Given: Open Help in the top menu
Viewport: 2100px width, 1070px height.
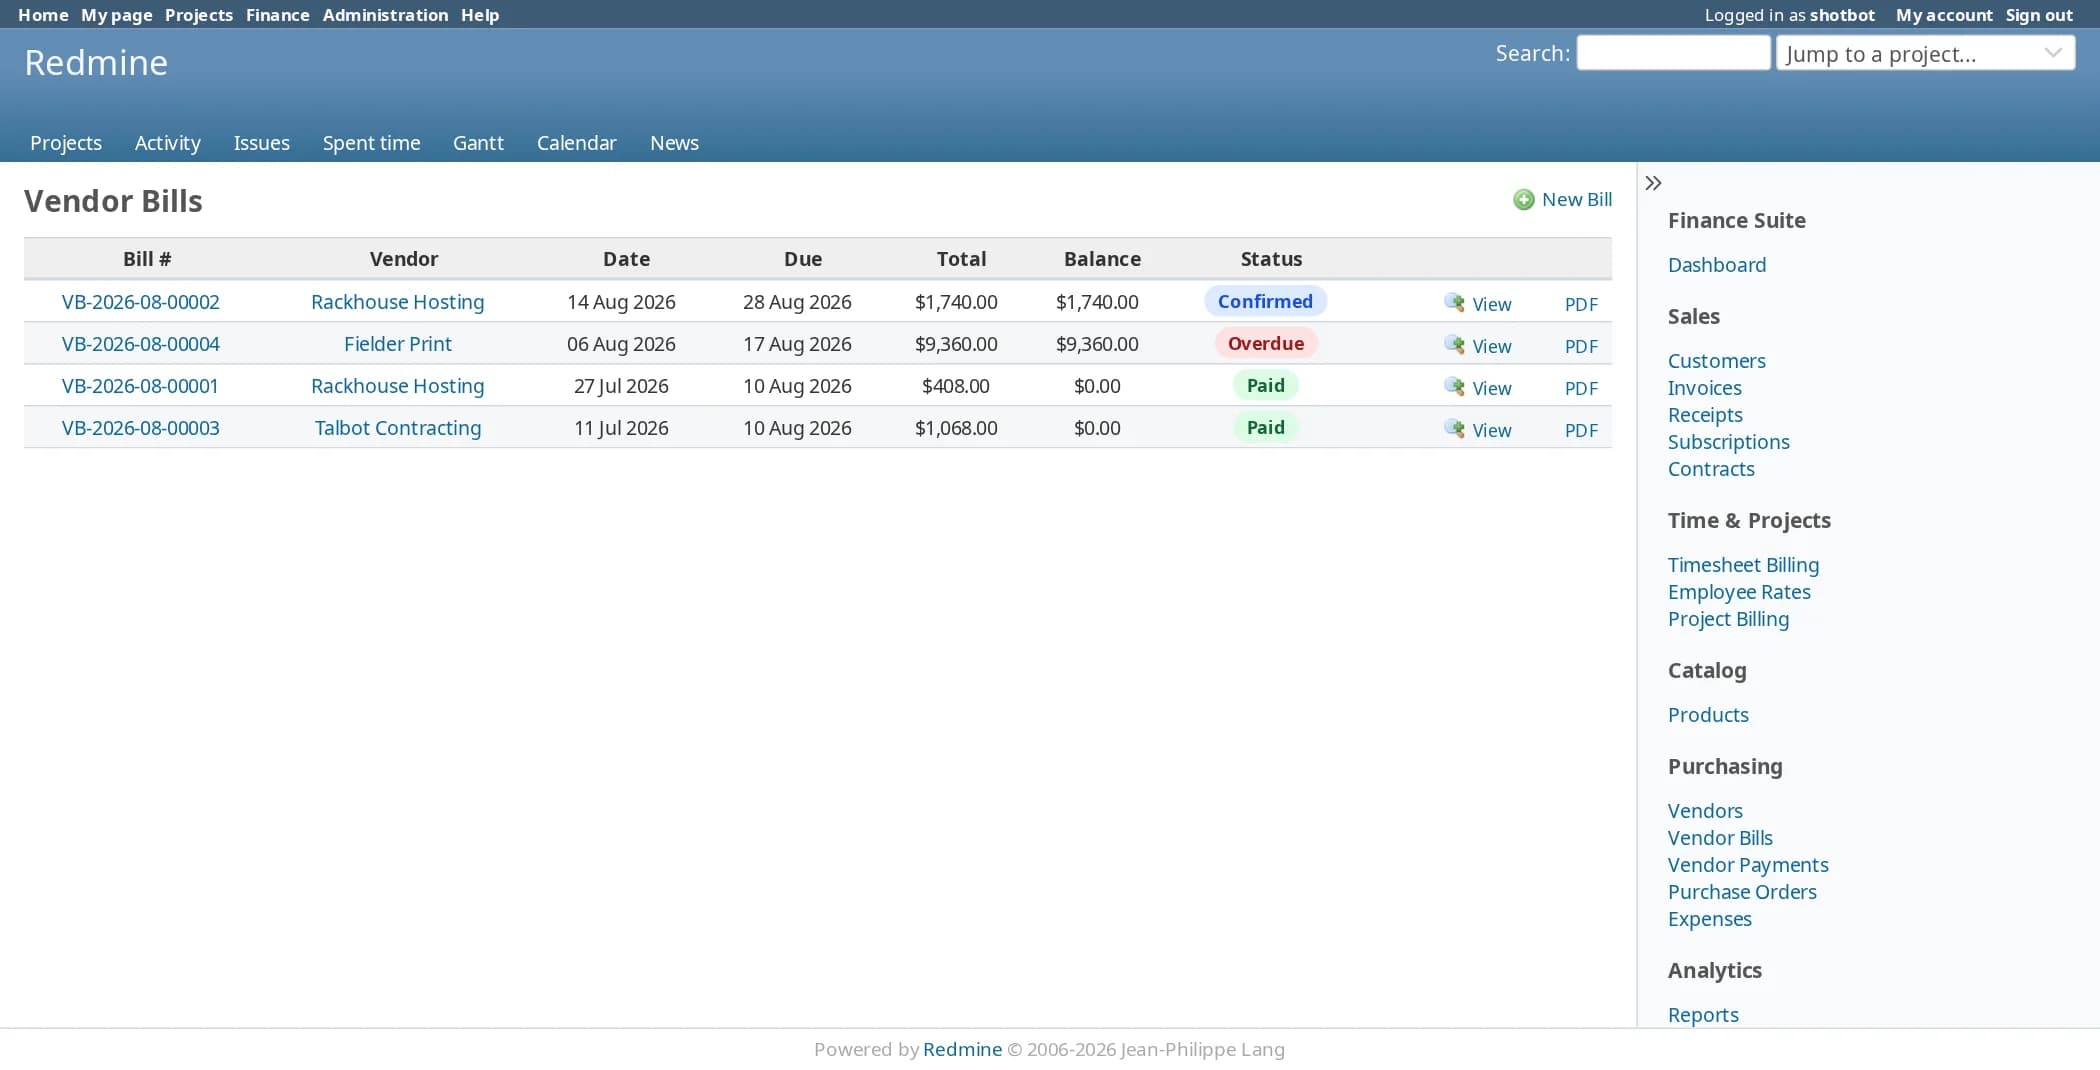Looking at the screenshot, I should [x=480, y=15].
